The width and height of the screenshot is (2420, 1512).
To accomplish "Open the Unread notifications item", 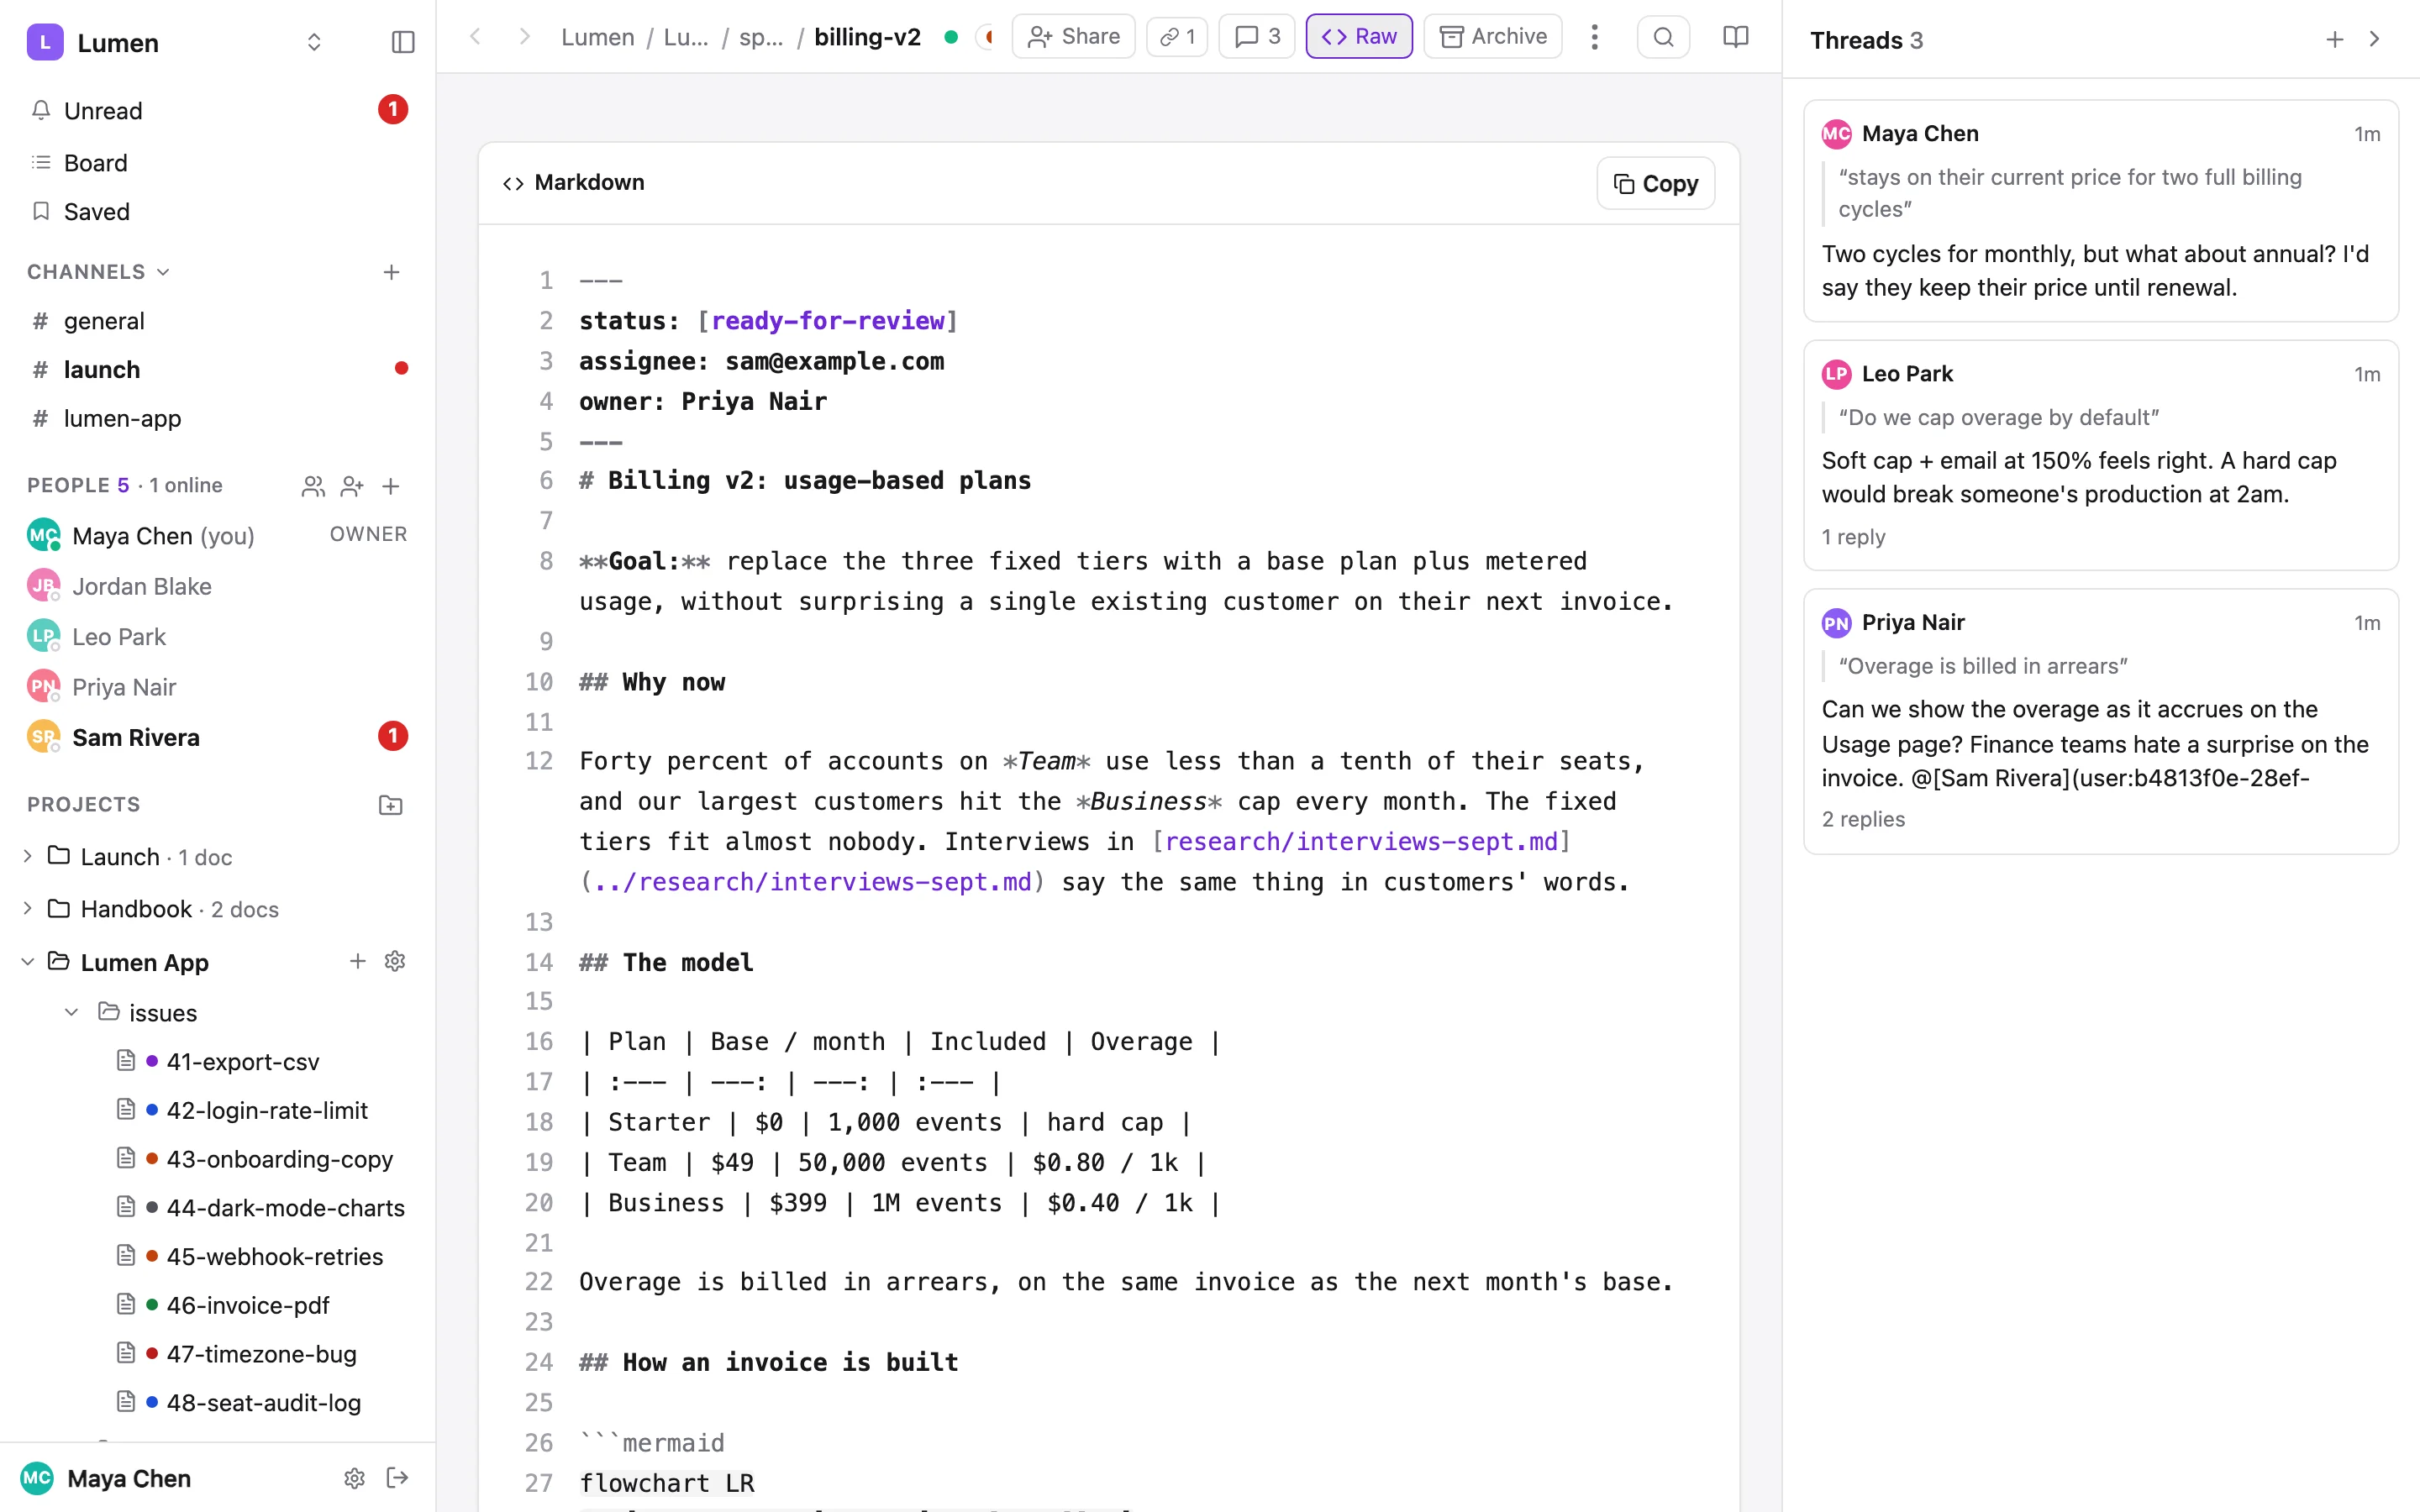I will 218,110.
